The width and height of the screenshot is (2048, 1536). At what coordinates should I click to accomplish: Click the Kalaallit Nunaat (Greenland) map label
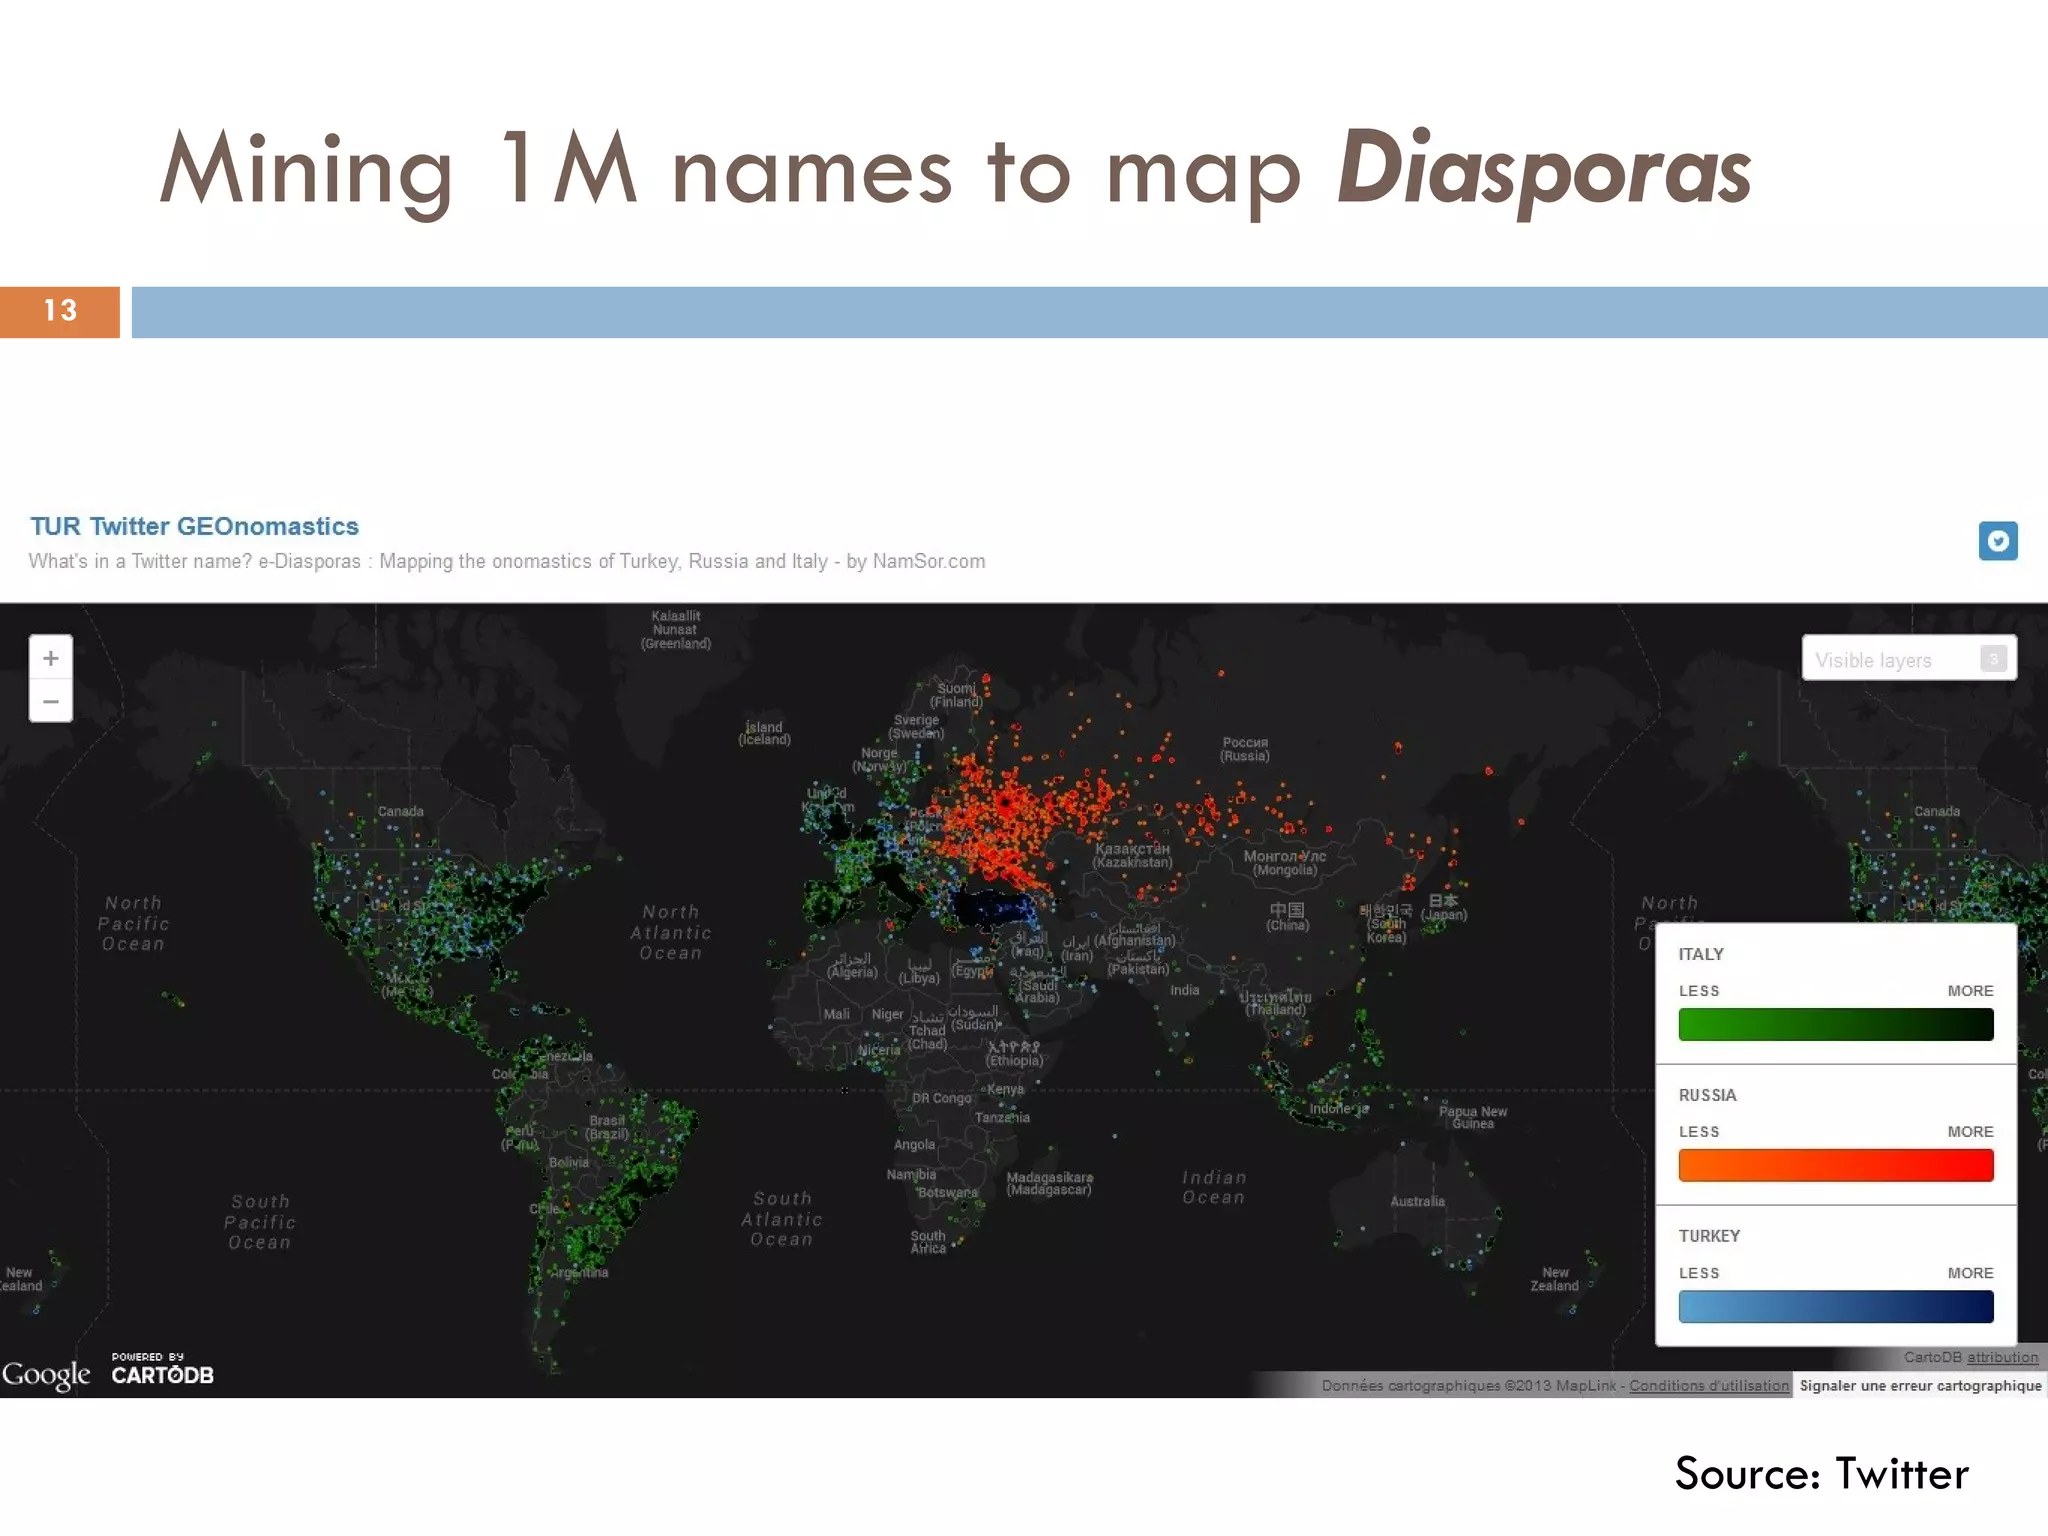[676, 630]
